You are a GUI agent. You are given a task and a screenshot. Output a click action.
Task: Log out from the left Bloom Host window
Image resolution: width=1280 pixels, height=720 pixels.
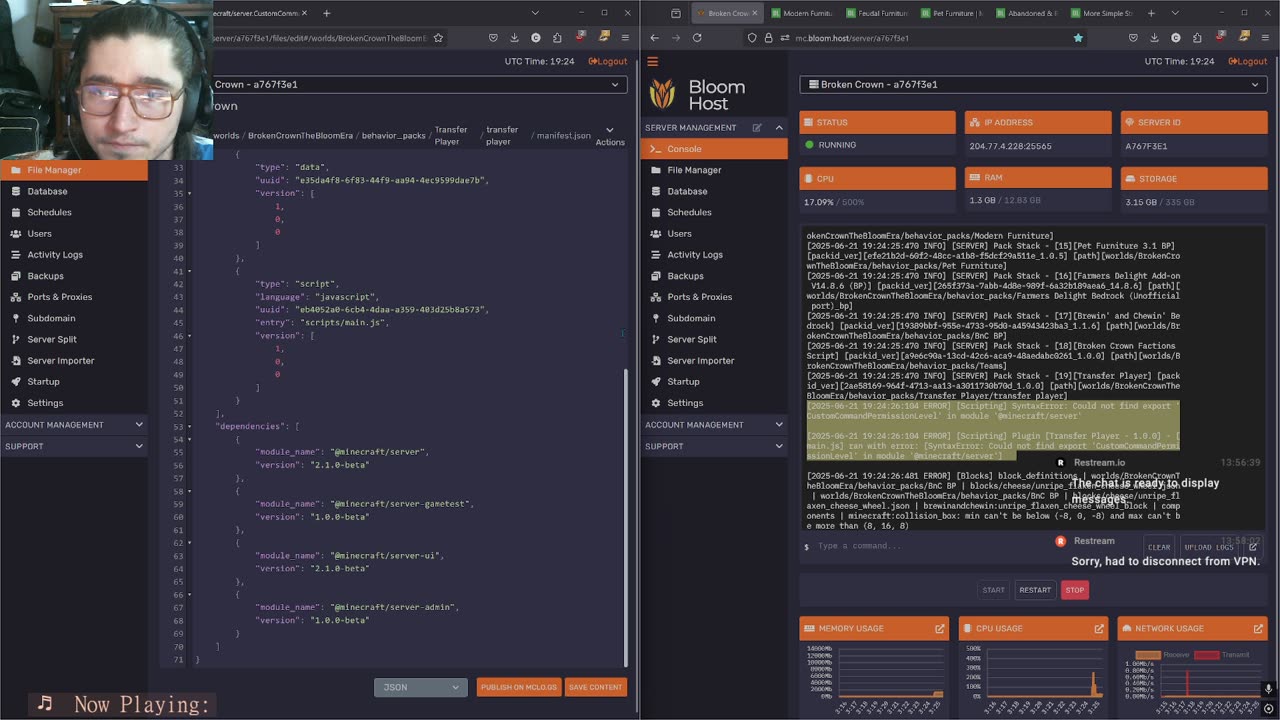(x=608, y=61)
